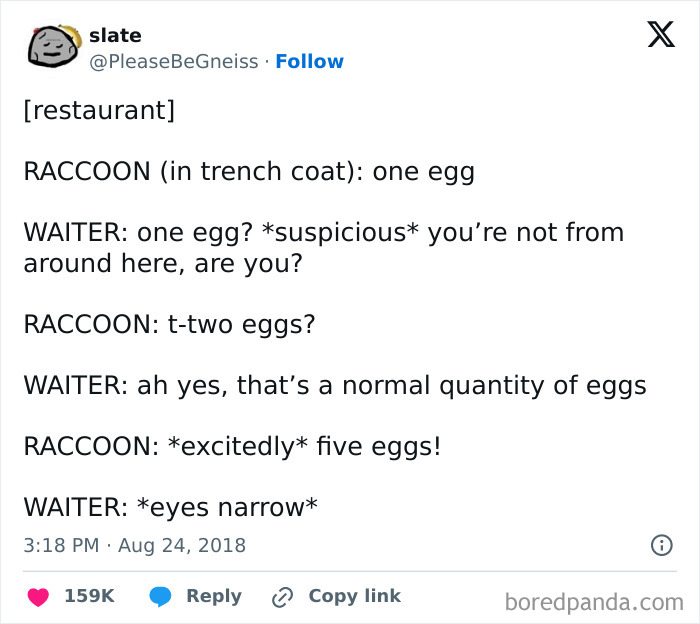The width and height of the screenshot is (700, 624).
Task: Click the copy link chain icon
Action: (x=282, y=597)
